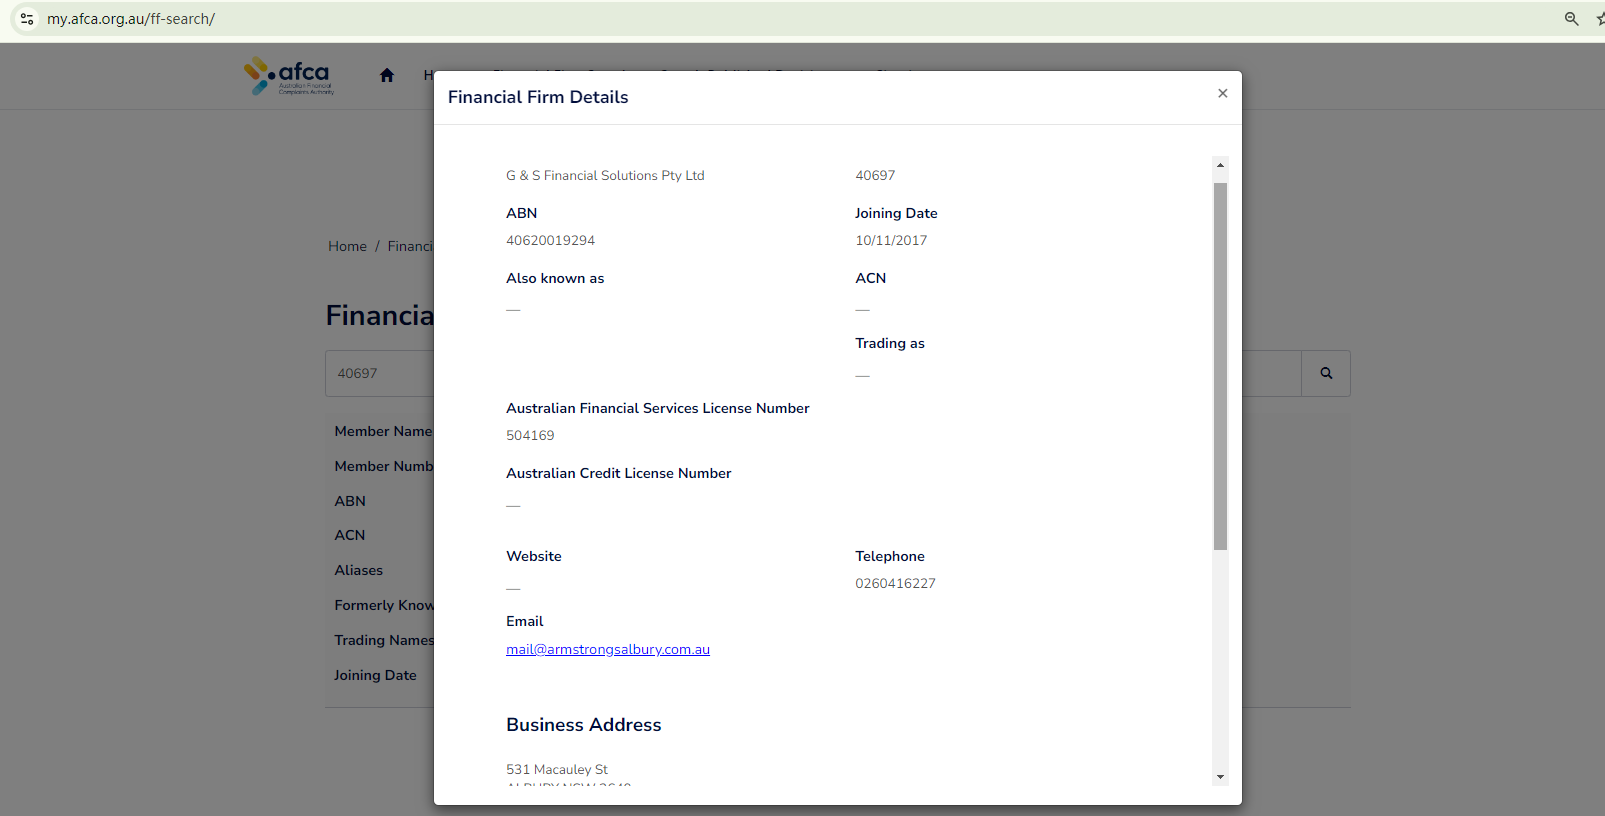Close the Financial Firm Details dialog
This screenshot has width=1605, height=816.
[x=1222, y=93]
